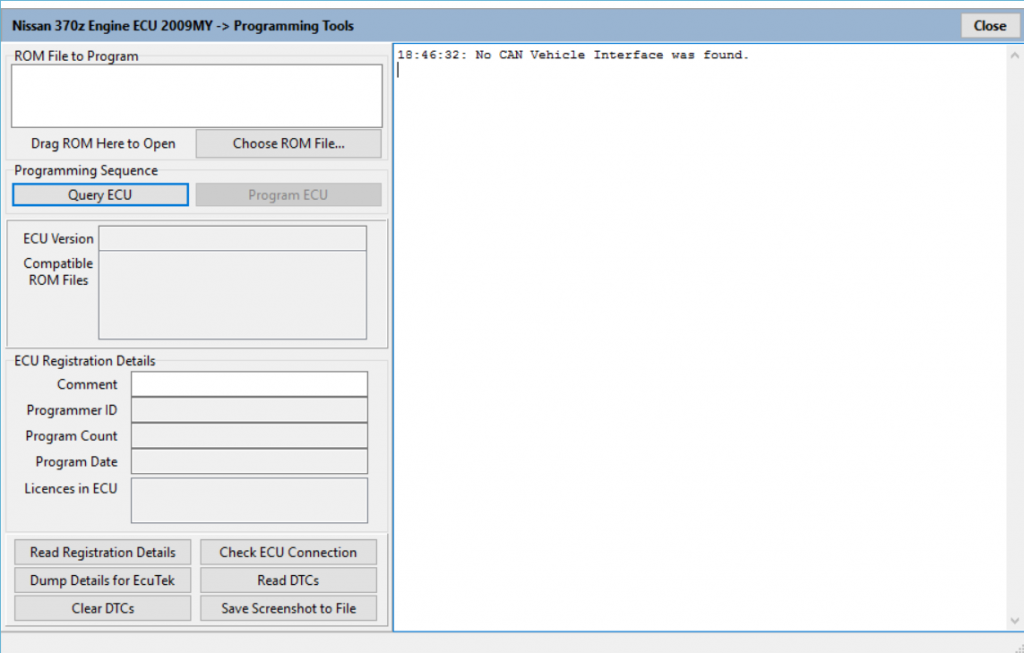Click the Programmer ID field
The image size is (1024, 653).
(x=249, y=410)
